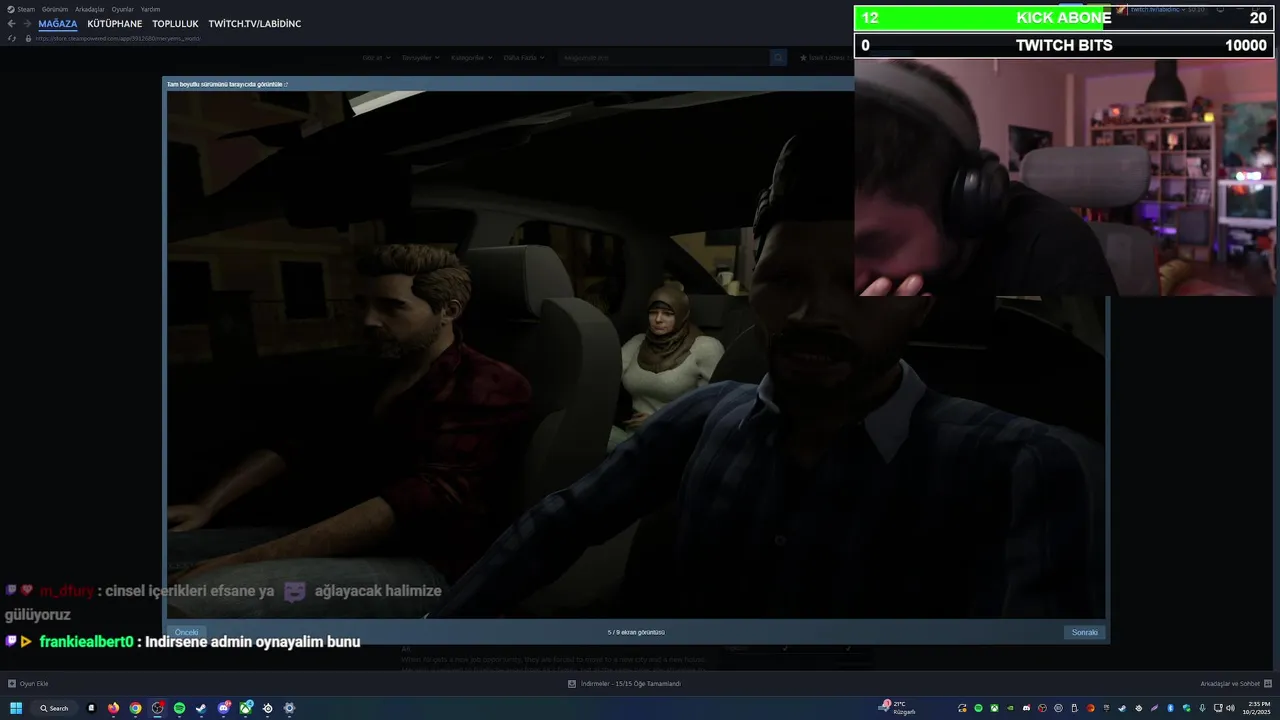Click the store page URL address
1280x720 pixels.
[118, 38]
